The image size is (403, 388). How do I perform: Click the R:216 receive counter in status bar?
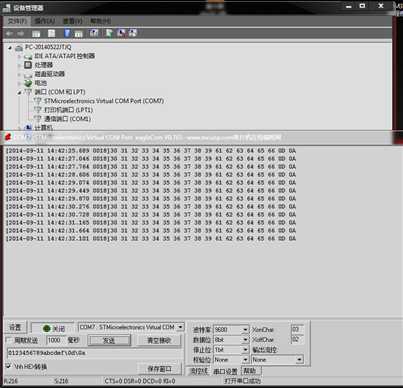click(x=11, y=381)
